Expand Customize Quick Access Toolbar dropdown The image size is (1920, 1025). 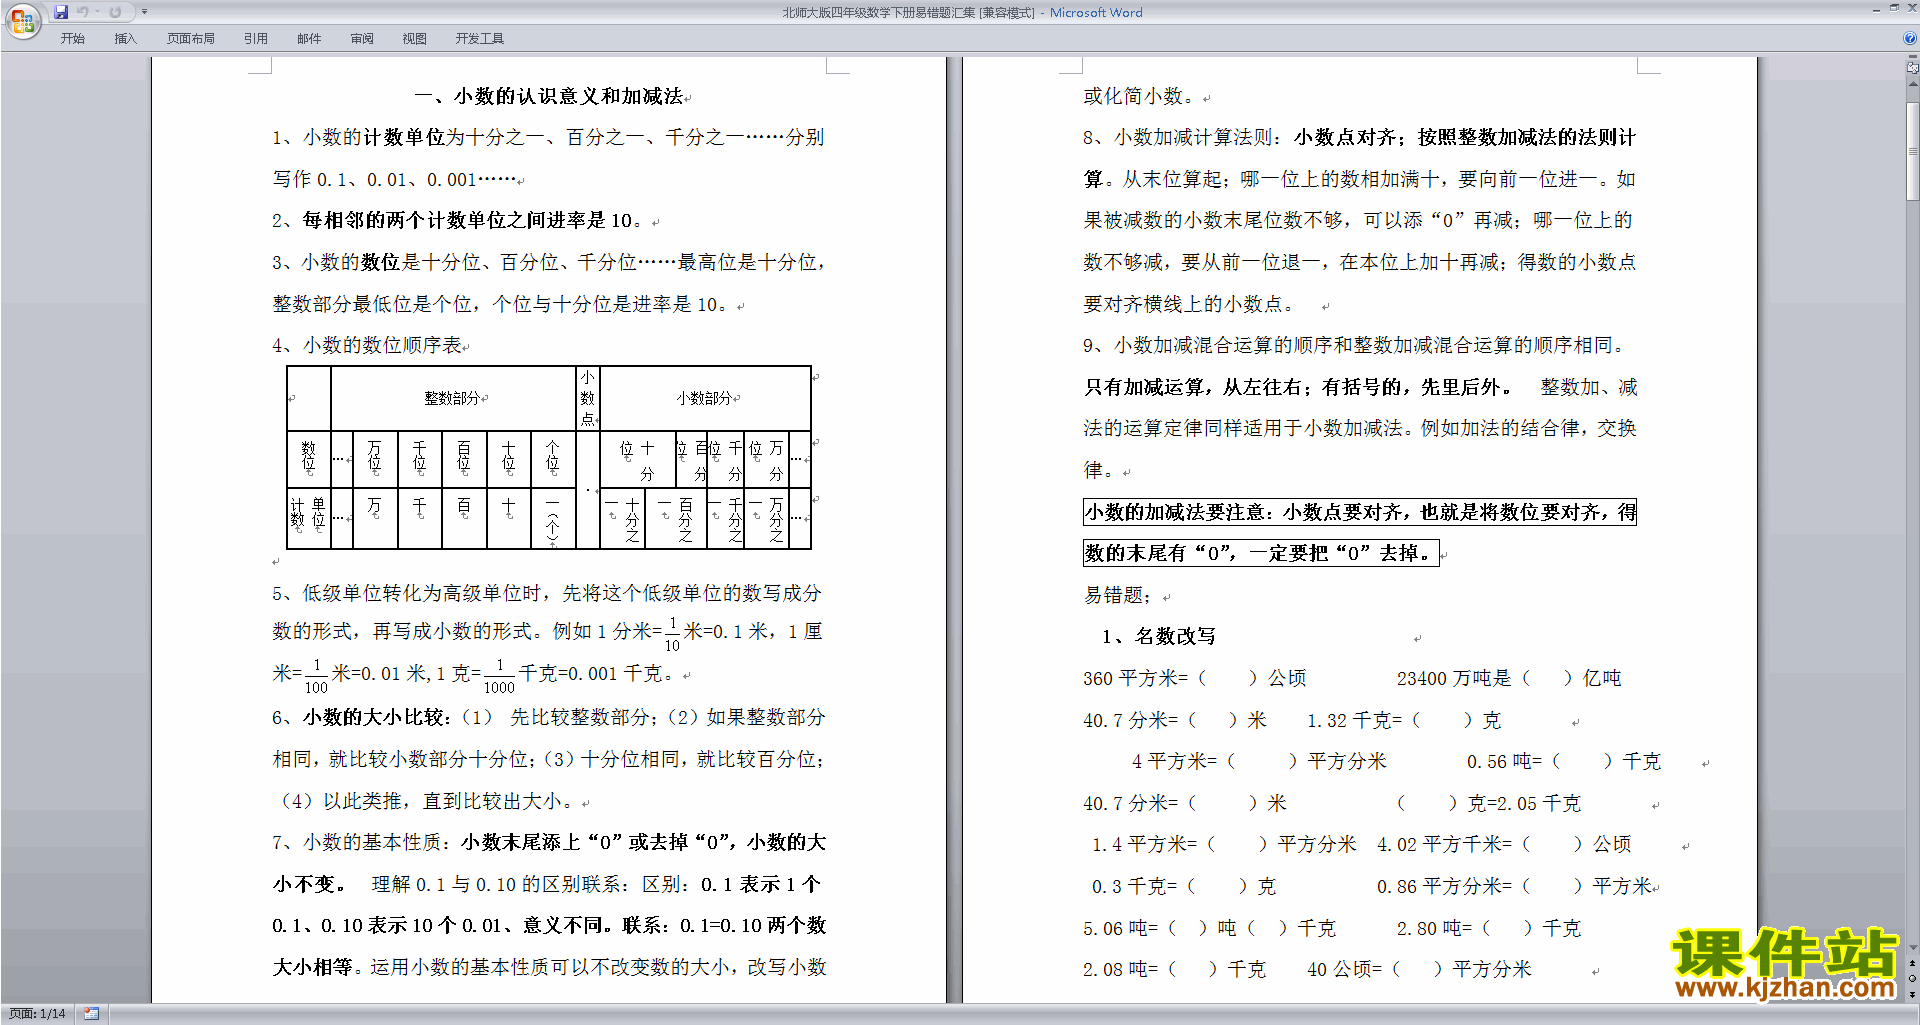pos(144,12)
